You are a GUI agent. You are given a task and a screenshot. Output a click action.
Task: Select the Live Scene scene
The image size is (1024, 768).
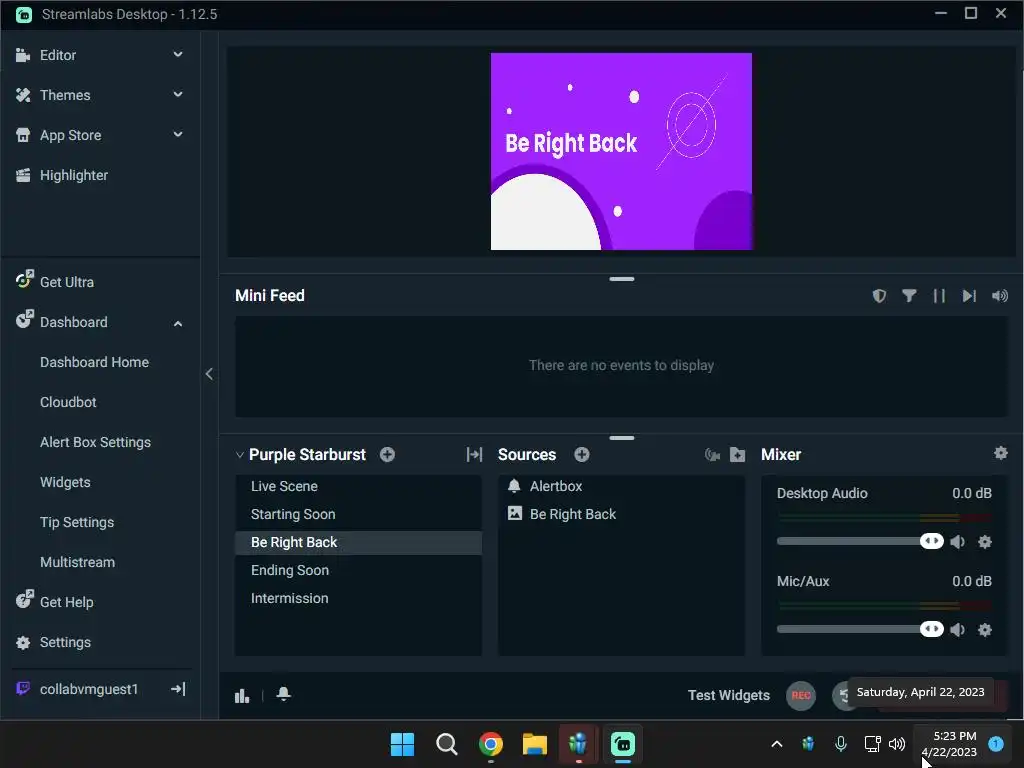(x=358, y=487)
